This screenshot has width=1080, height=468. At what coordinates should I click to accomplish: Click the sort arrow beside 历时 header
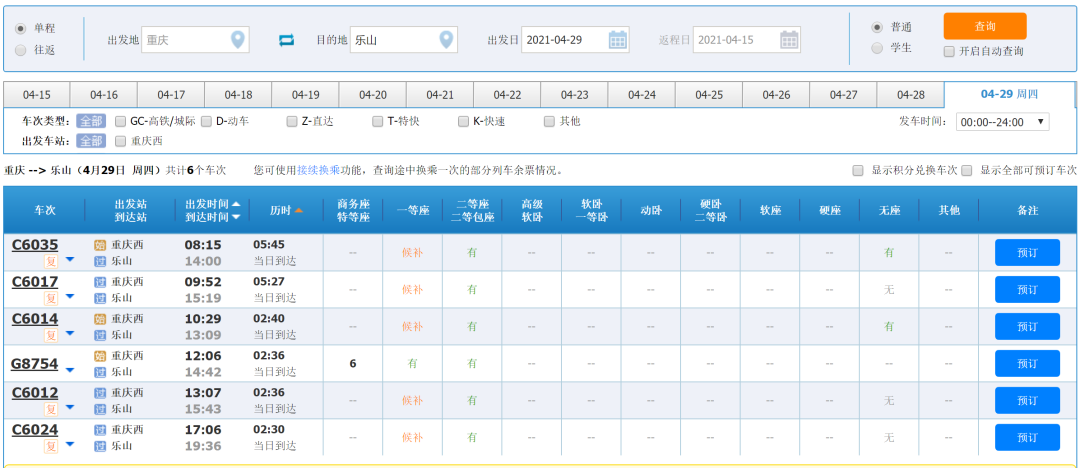pos(299,210)
